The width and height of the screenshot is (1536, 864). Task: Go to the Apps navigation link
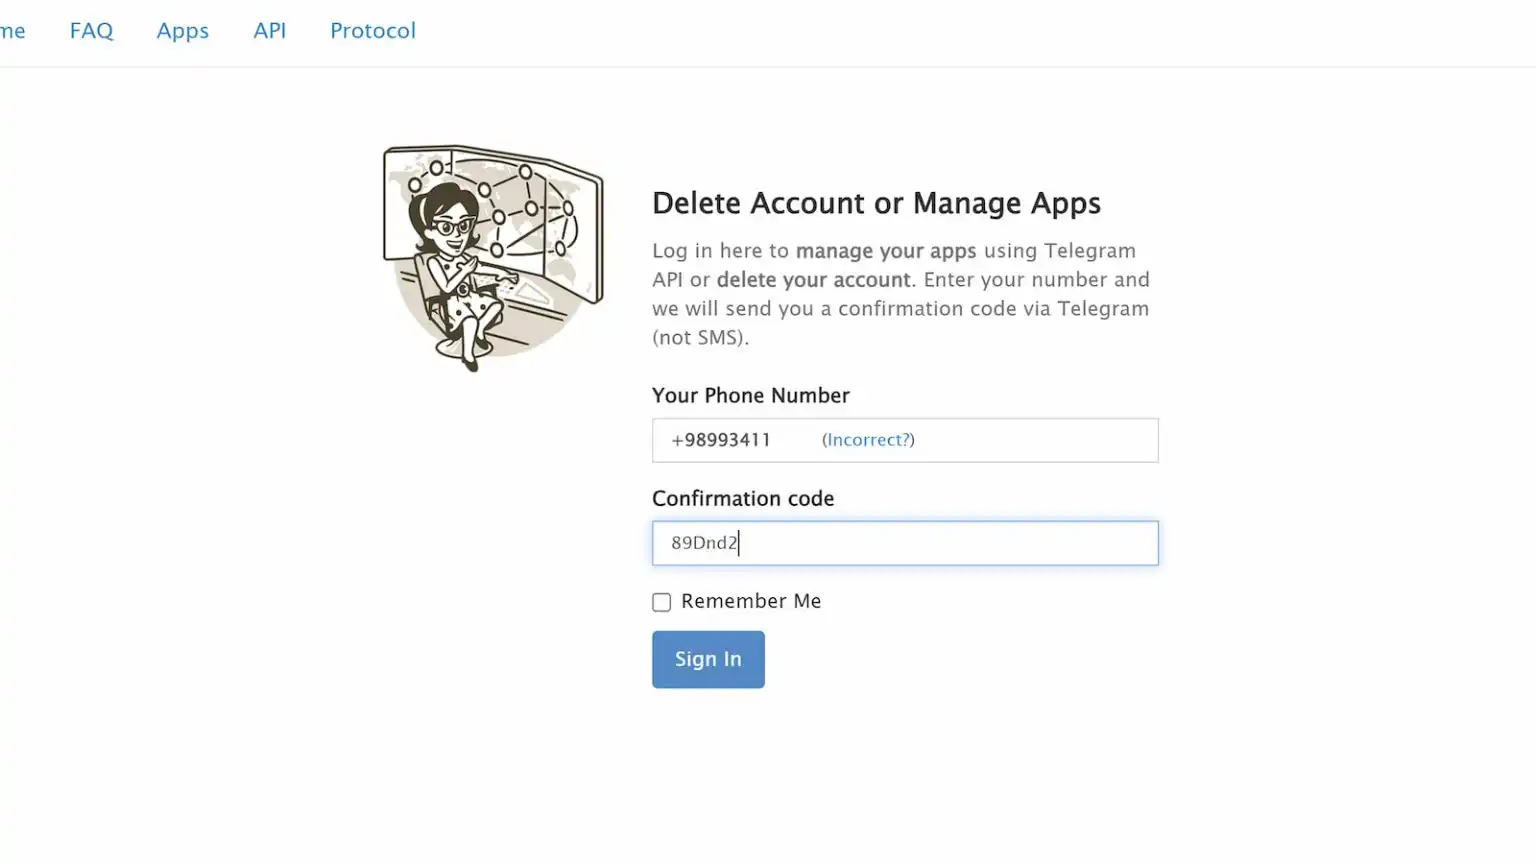pyautogui.click(x=182, y=31)
